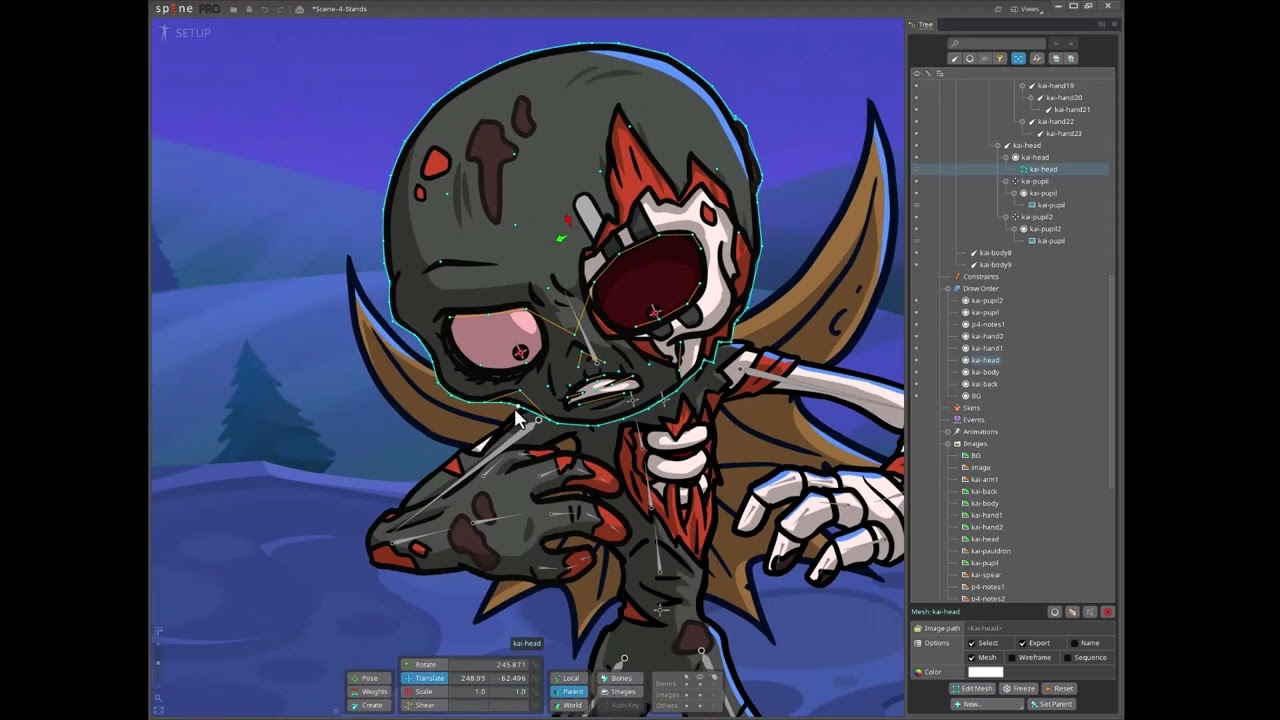Toggle the Select checkbox

point(971,643)
